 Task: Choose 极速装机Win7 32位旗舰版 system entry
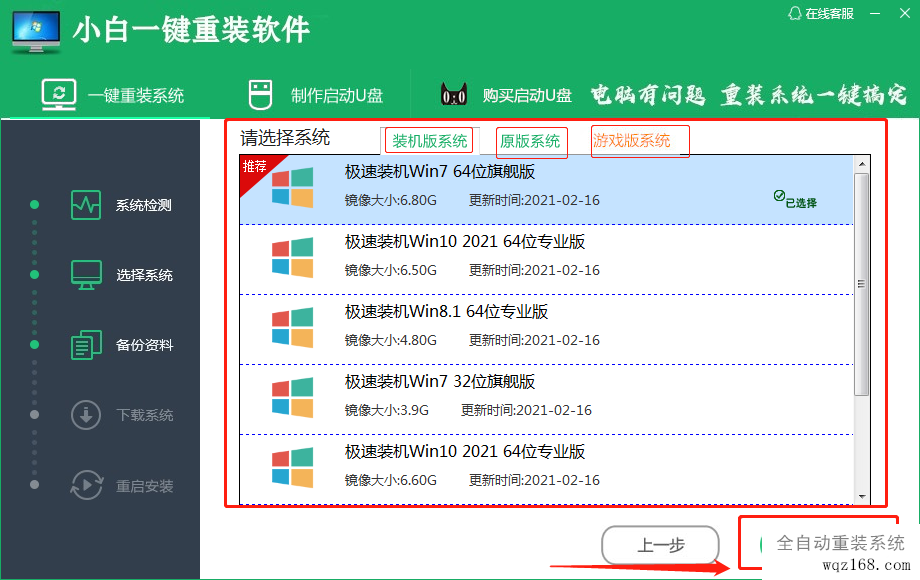[x=546, y=399]
